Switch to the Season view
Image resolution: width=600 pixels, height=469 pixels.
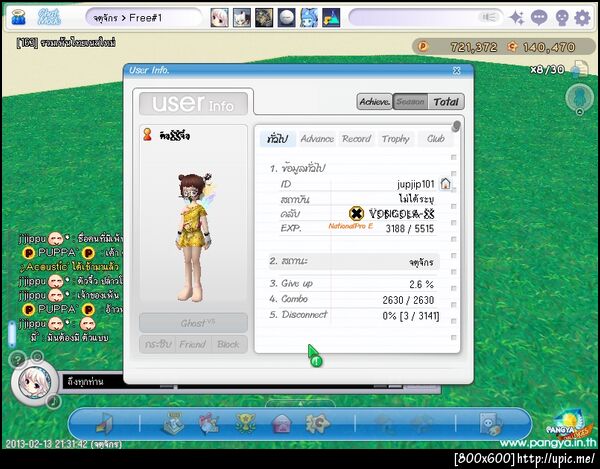click(x=410, y=102)
